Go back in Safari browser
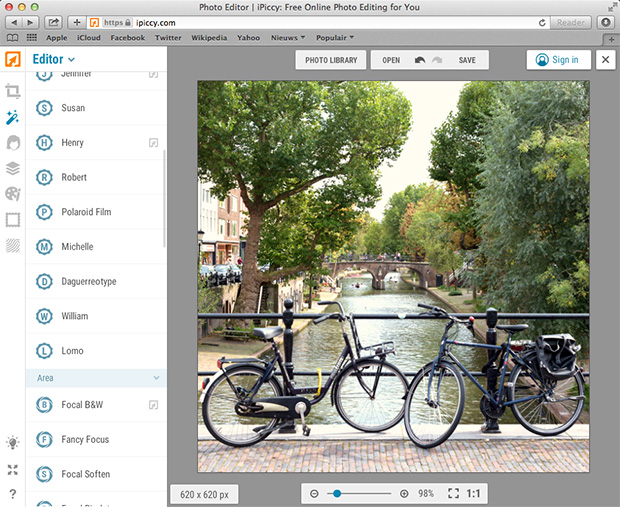The height and width of the screenshot is (507, 620). (14, 23)
